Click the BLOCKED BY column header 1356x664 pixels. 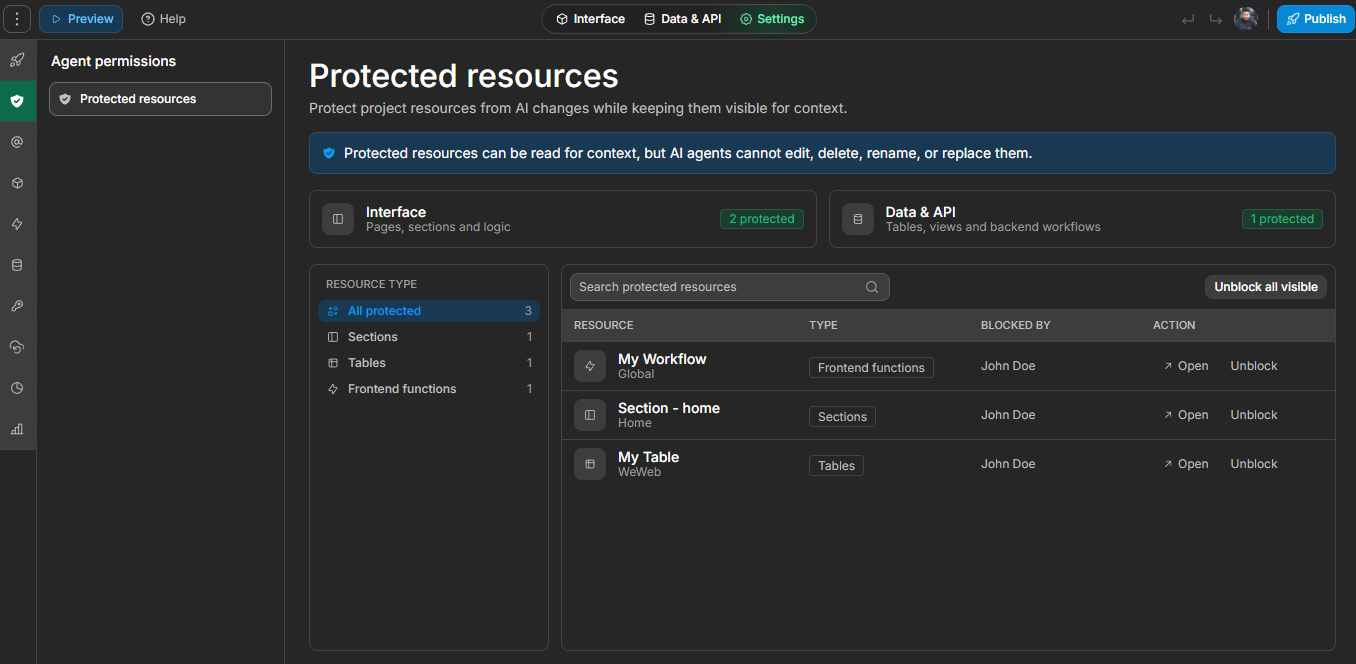click(x=1015, y=325)
